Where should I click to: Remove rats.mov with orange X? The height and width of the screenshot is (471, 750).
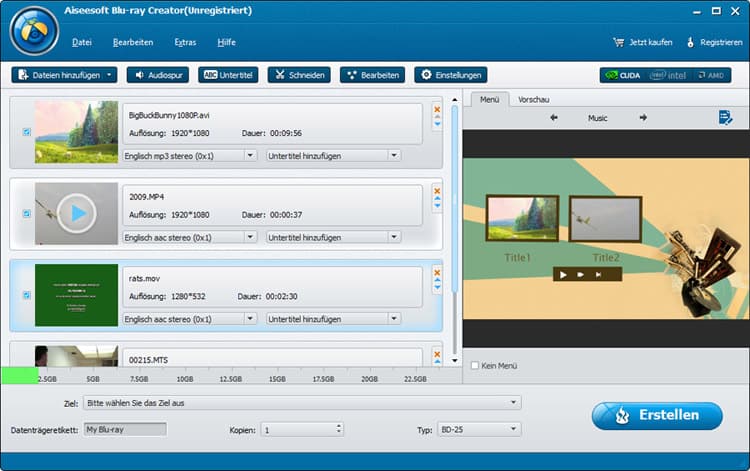[437, 273]
